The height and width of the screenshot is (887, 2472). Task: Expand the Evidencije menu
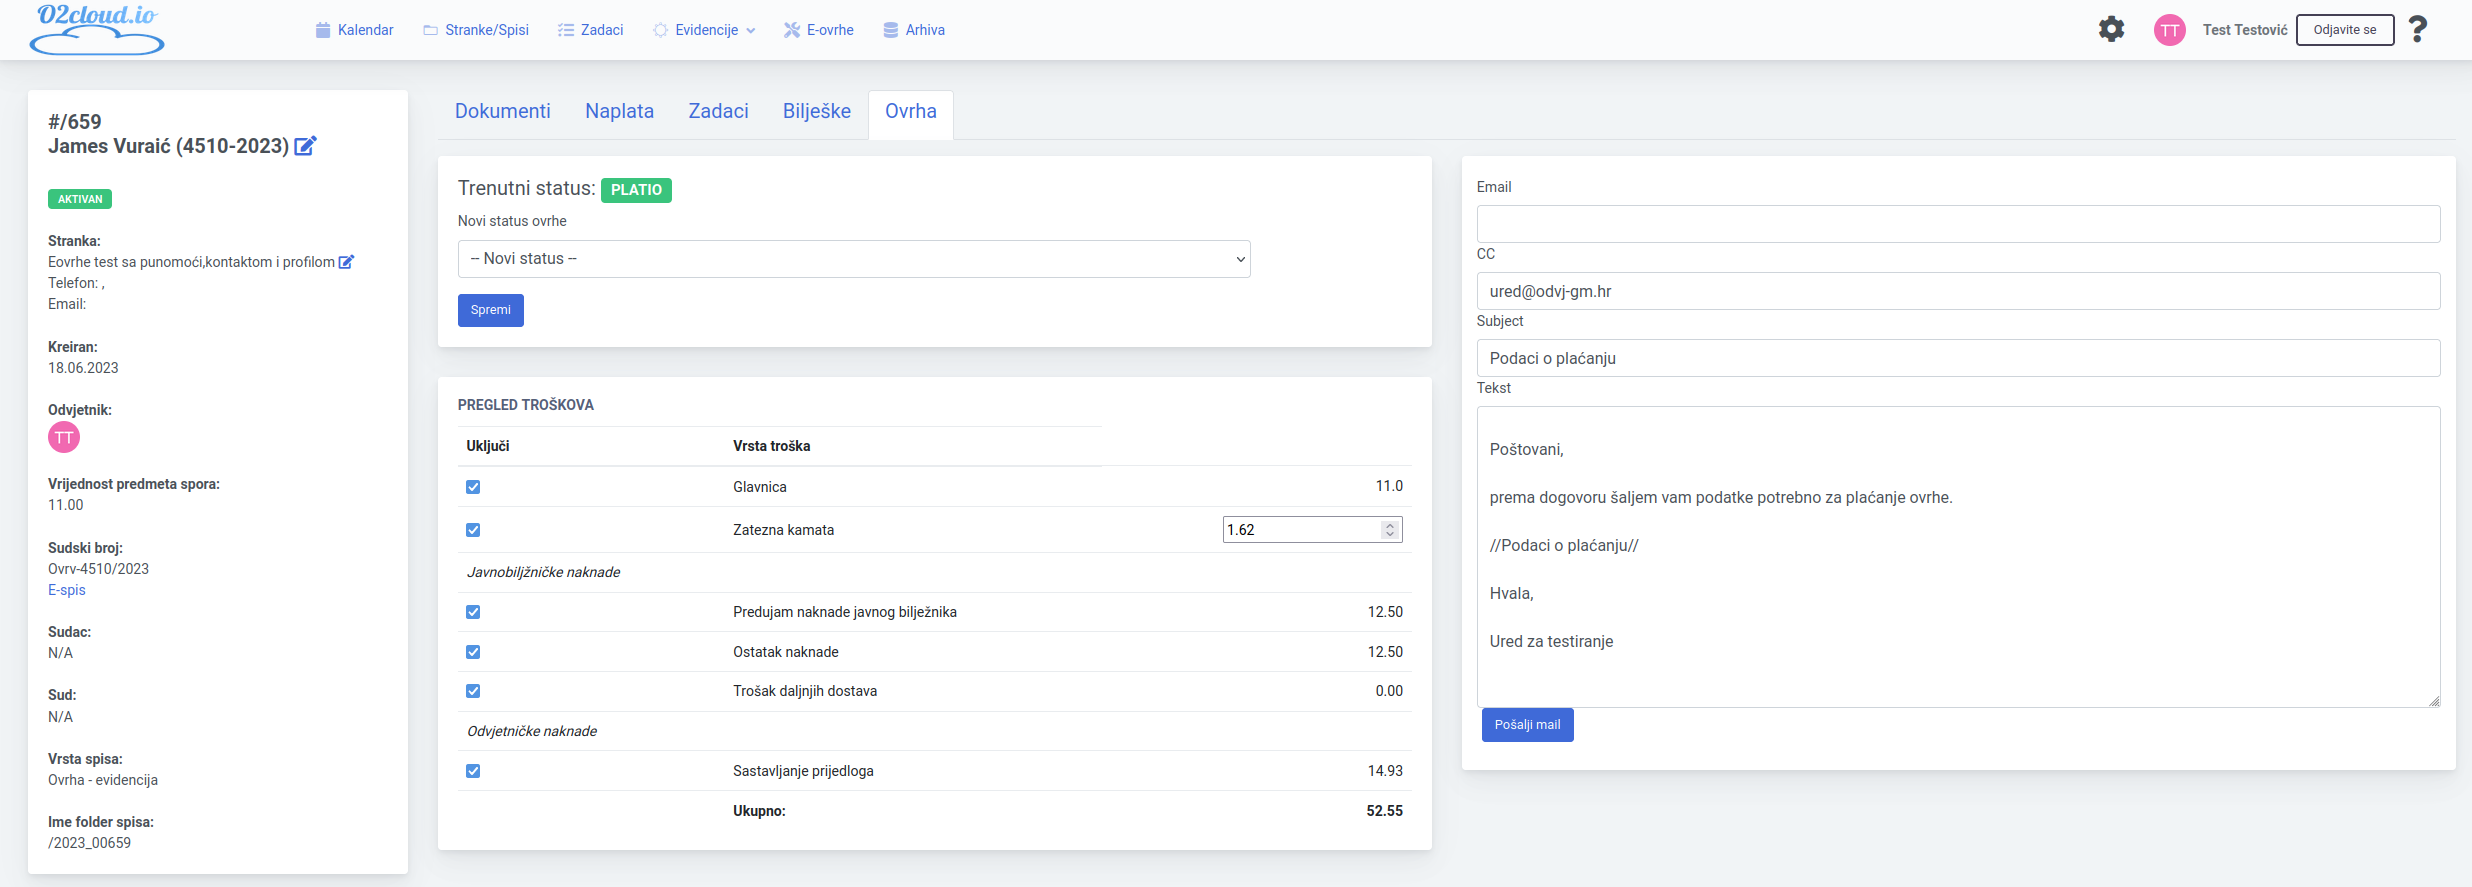704,30
